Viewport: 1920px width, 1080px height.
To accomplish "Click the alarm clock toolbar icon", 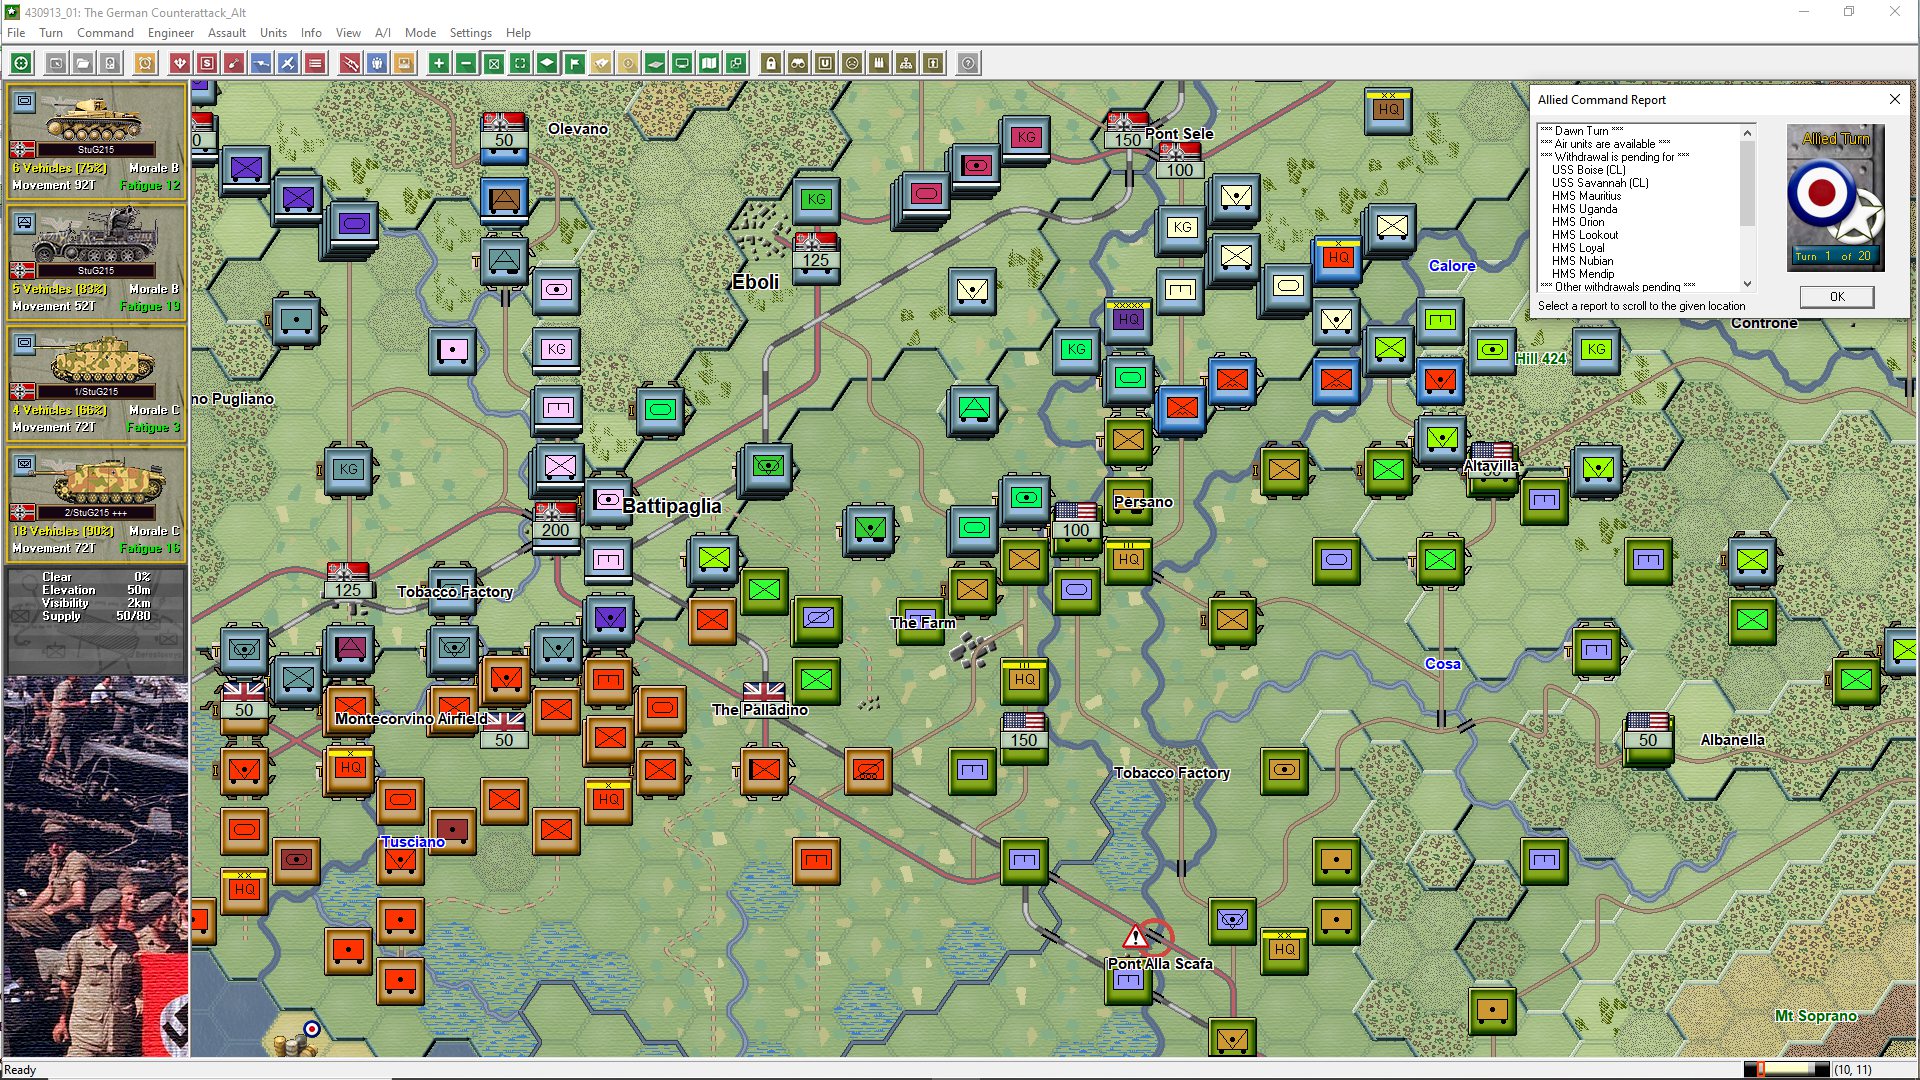I will pos(145,63).
